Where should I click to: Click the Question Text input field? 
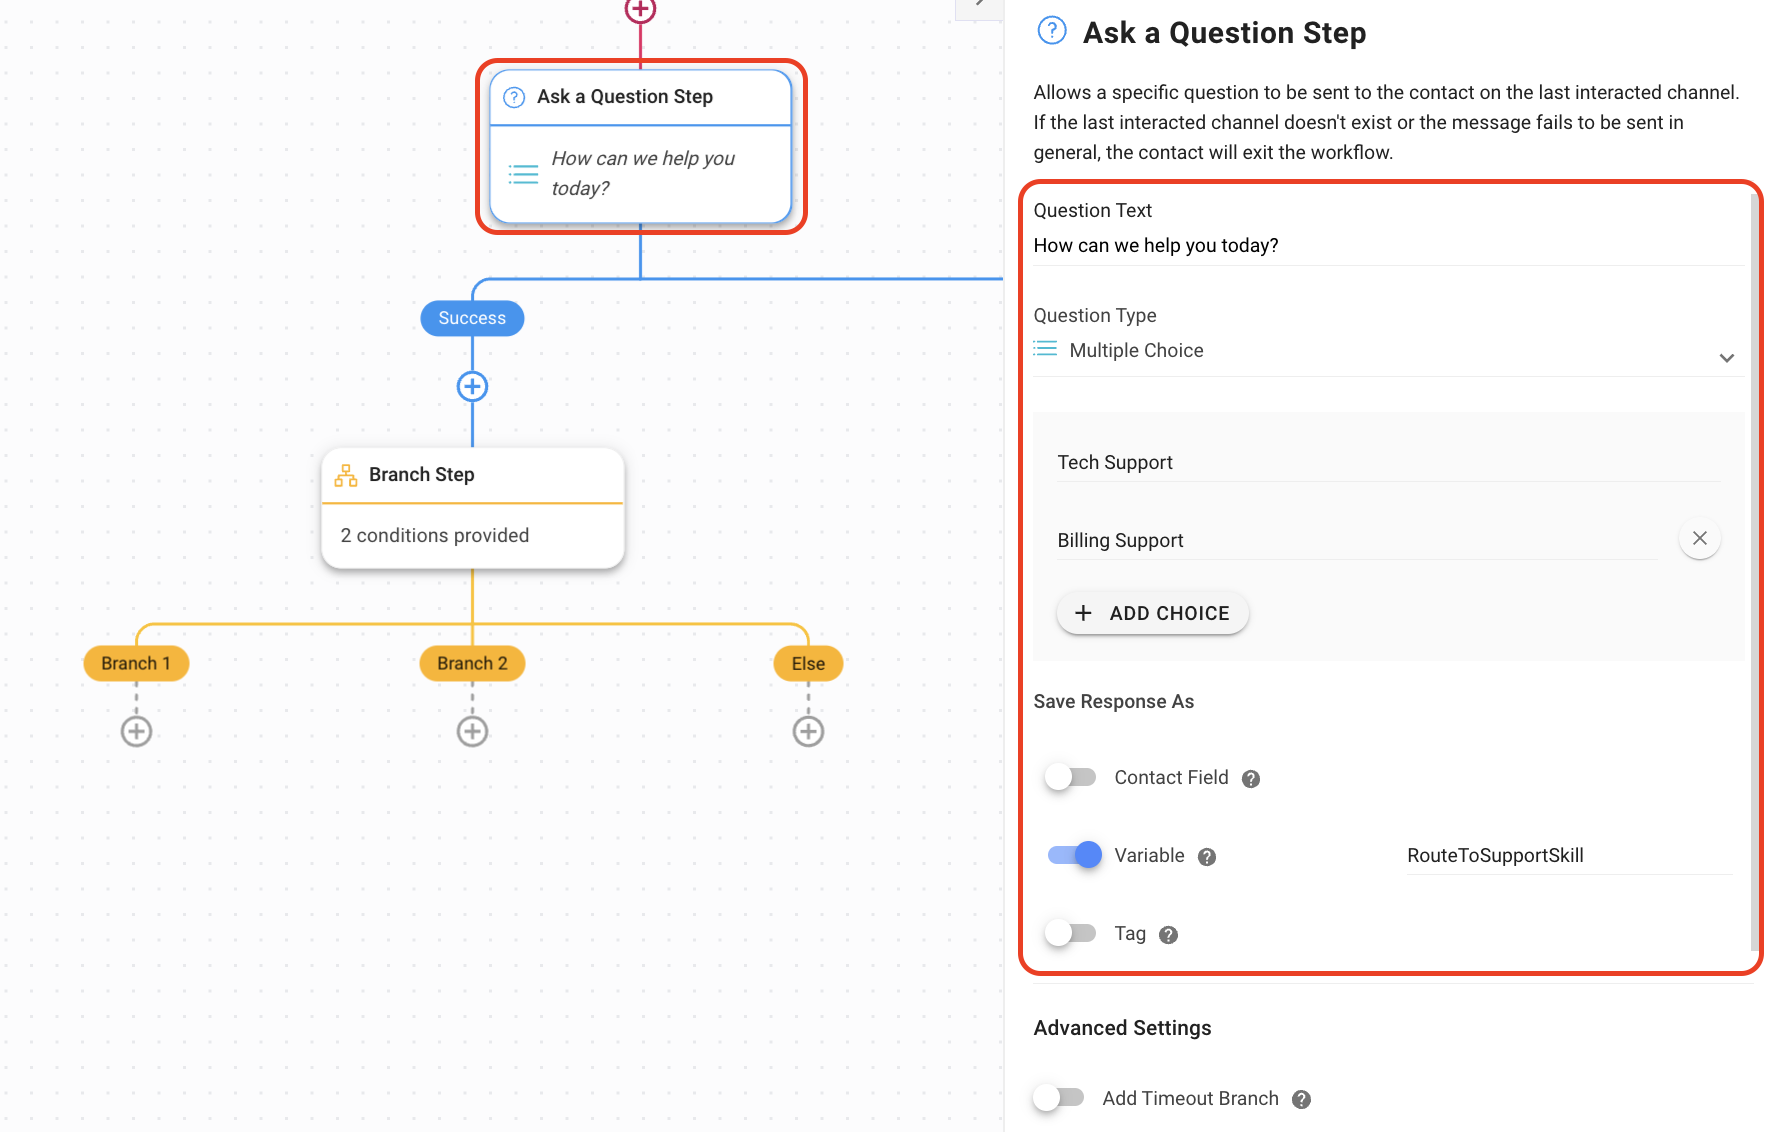tap(1385, 246)
